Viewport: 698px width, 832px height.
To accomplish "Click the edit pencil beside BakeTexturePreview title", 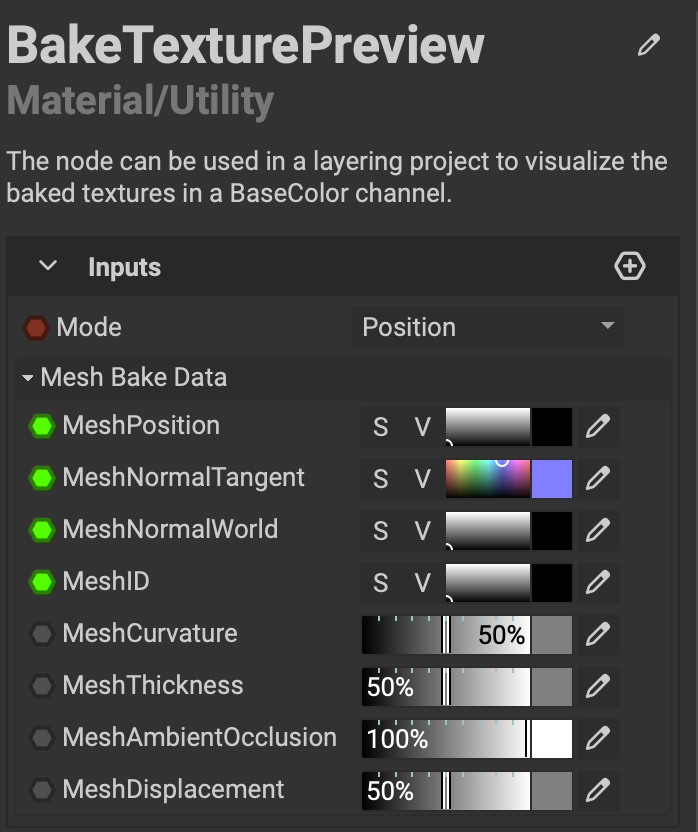I will 649,45.
